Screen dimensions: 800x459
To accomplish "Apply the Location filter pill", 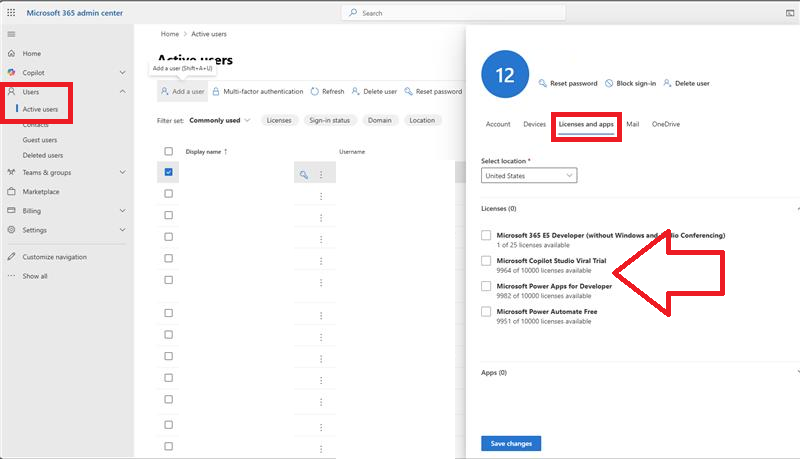I will 422,120.
